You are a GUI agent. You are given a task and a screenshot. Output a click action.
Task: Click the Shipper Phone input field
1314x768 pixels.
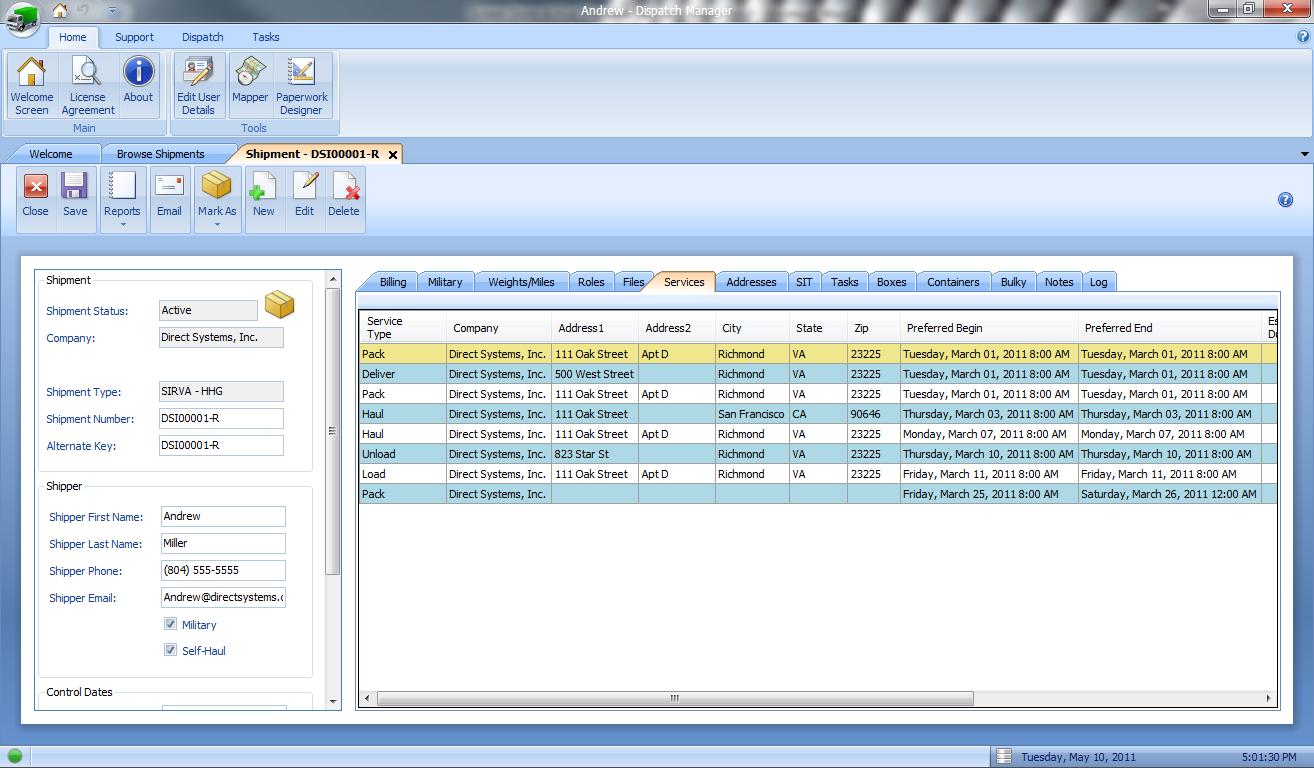(222, 570)
